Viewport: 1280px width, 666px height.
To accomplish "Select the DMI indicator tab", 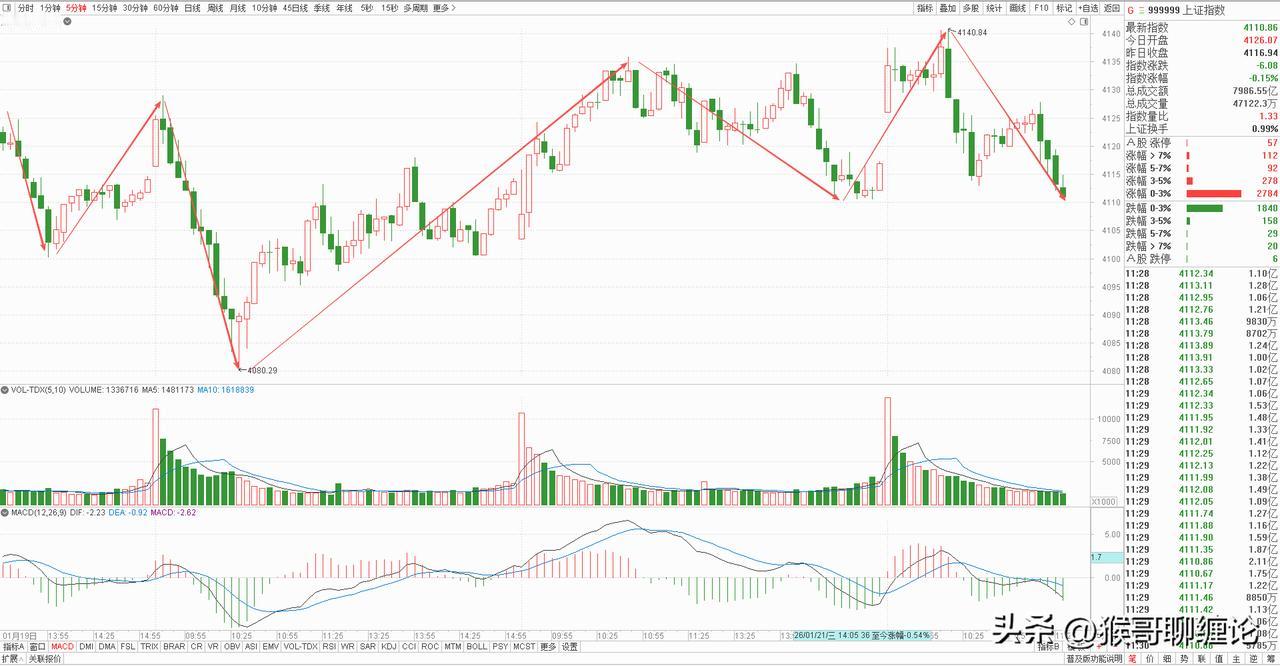I will [86, 647].
